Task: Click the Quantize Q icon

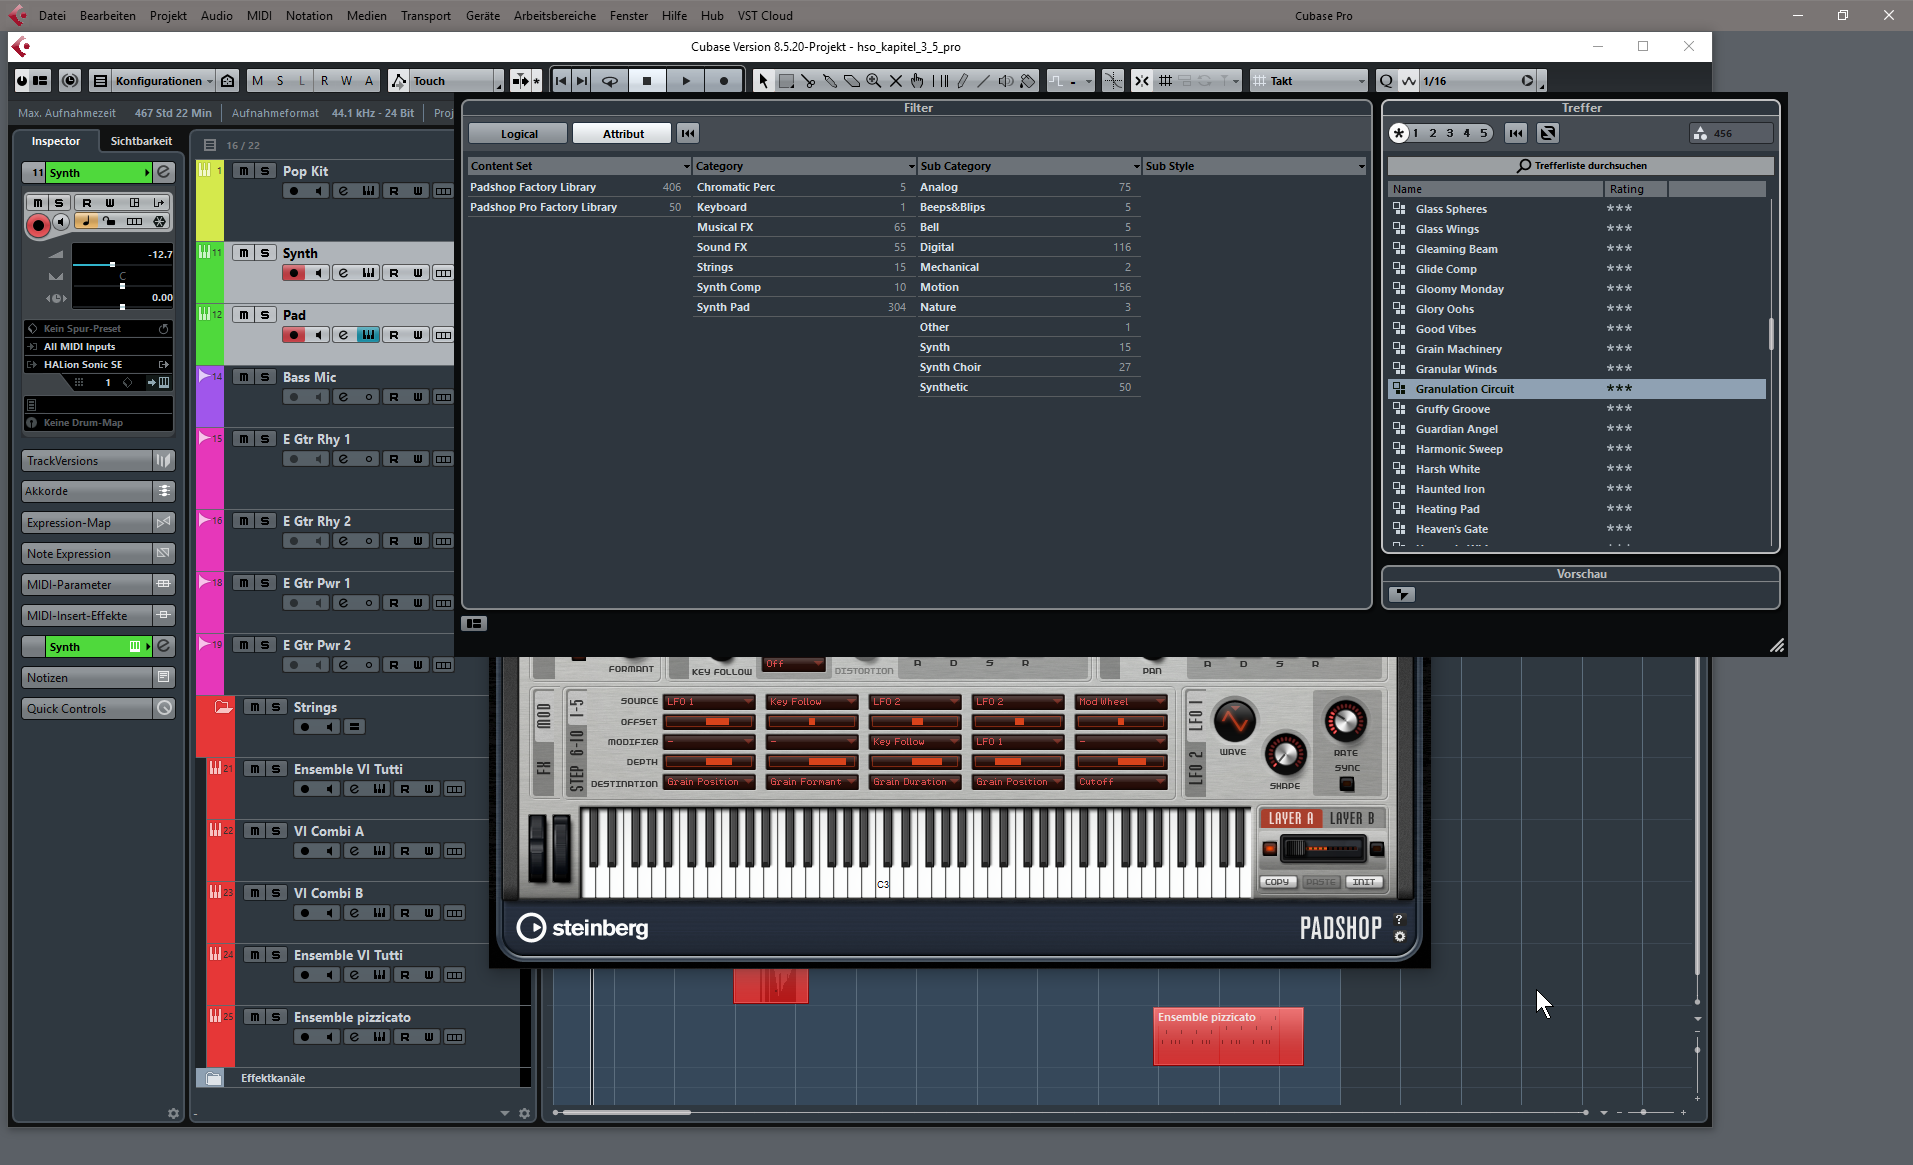Action: [x=1386, y=81]
